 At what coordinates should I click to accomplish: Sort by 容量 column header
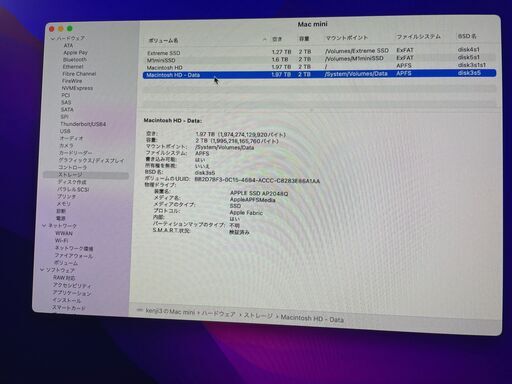[x=304, y=39]
